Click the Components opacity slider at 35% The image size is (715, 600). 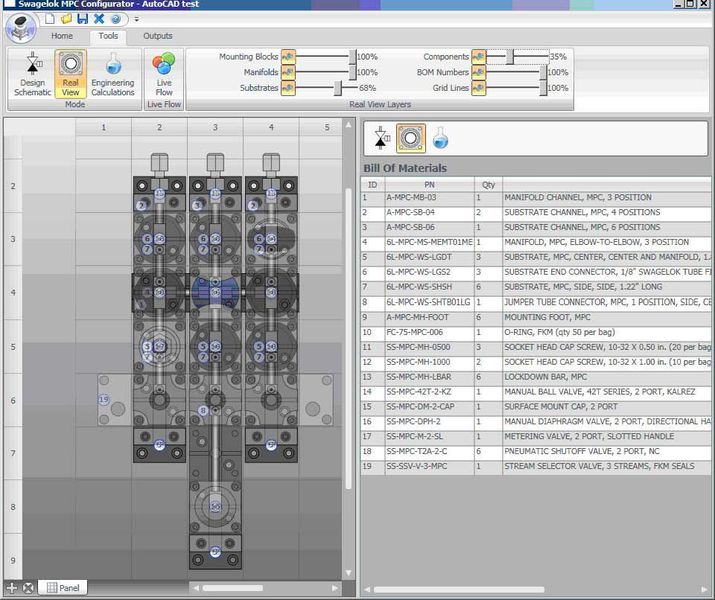510,57
